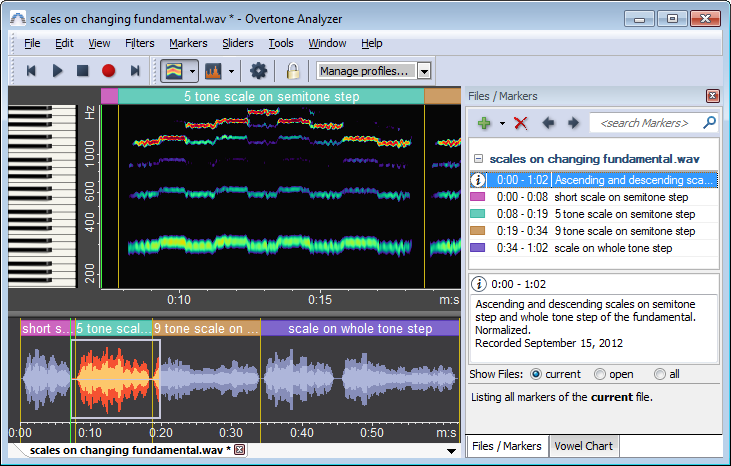731x466 pixels.
Task: Click the search Markers field
Action: (644, 123)
